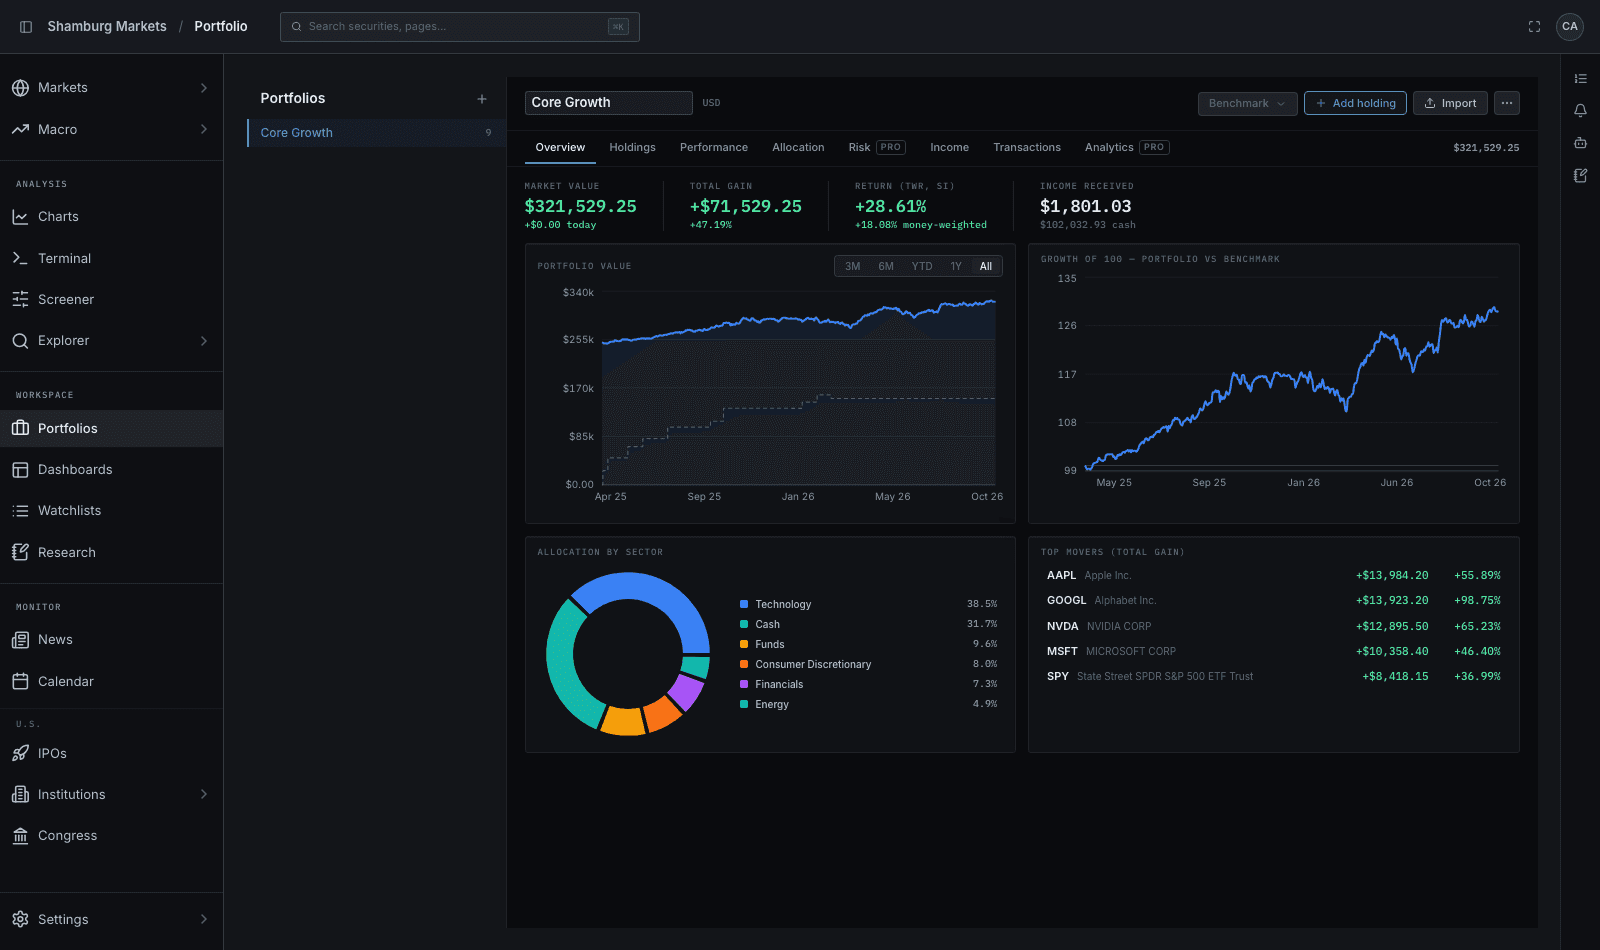Switch to the Allocation tab
The width and height of the screenshot is (1600, 950).
[x=798, y=148]
